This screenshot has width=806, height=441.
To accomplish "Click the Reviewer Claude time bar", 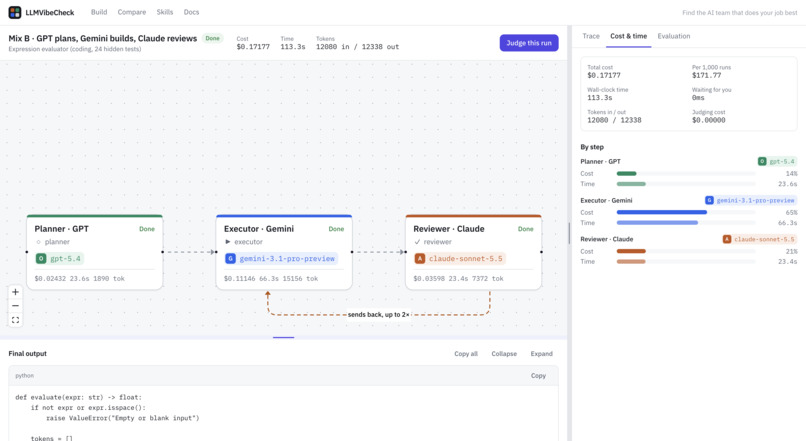I will 631,262.
